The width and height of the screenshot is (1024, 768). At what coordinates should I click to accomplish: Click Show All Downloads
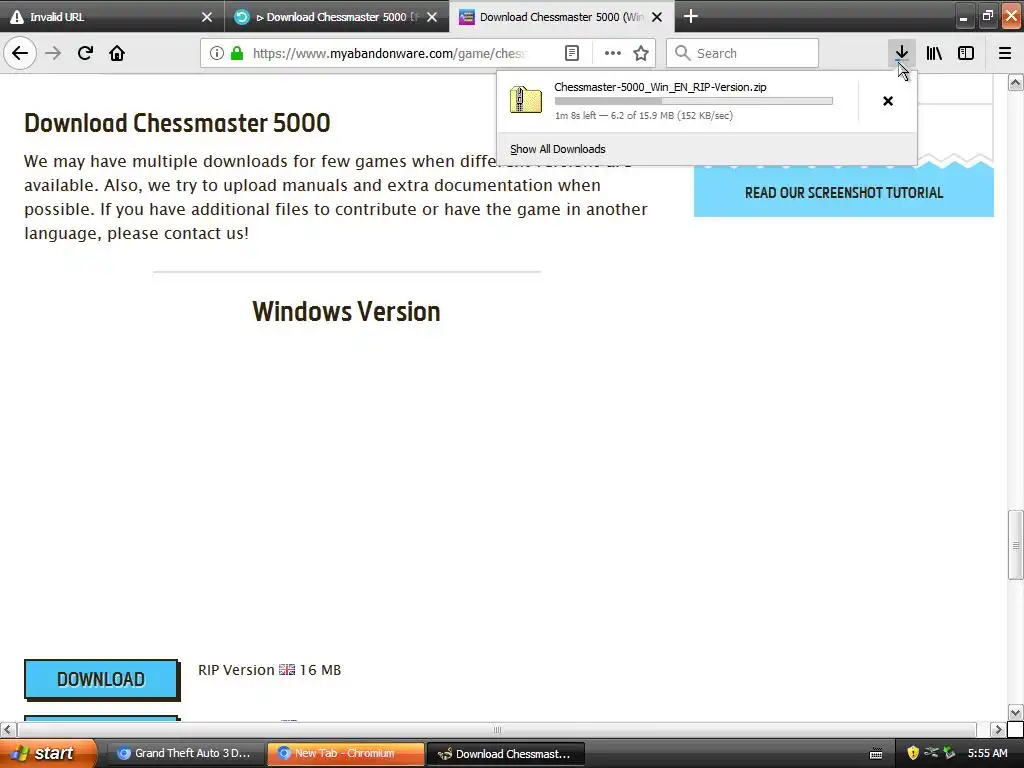click(558, 149)
